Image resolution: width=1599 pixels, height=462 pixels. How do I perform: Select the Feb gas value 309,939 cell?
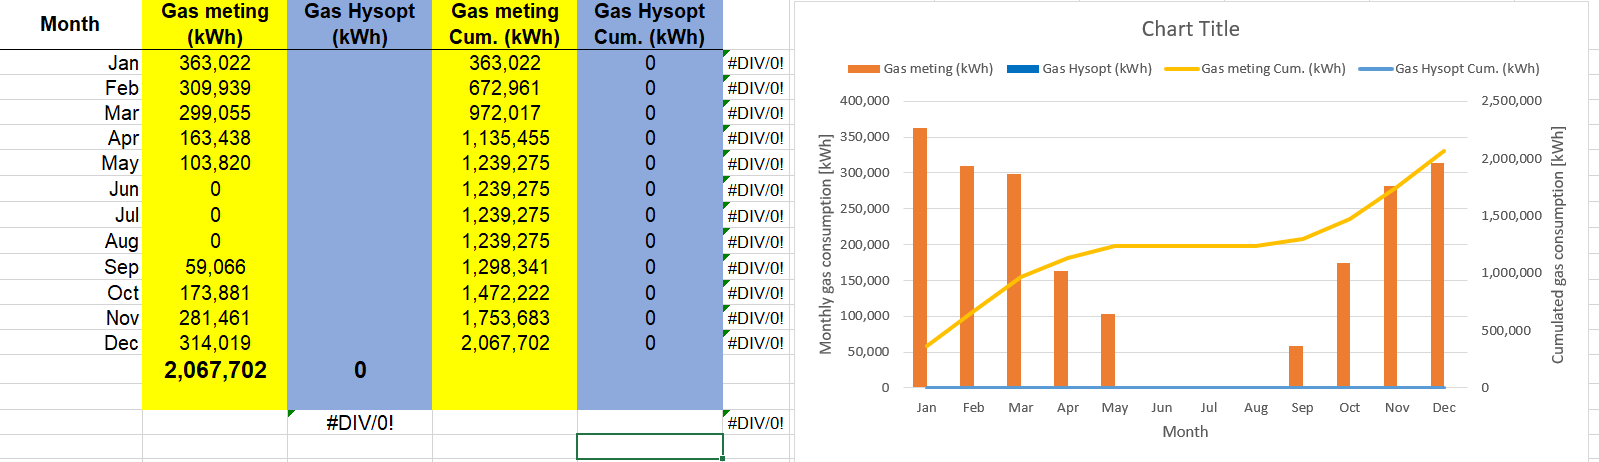click(215, 88)
